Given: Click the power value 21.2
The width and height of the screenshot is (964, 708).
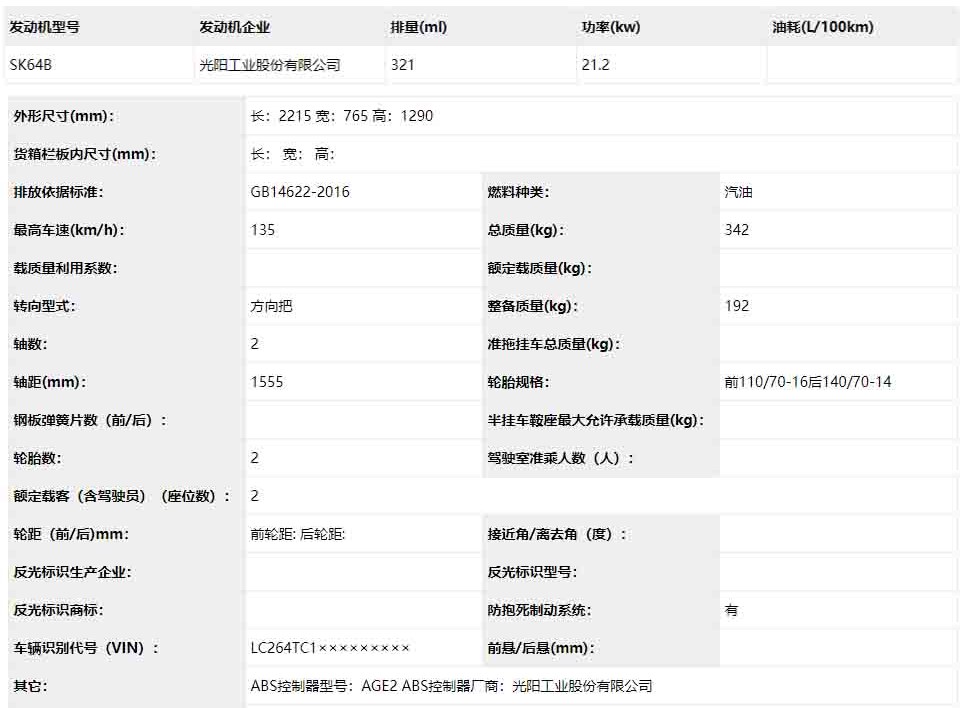Looking at the screenshot, I should click(596, 65).
